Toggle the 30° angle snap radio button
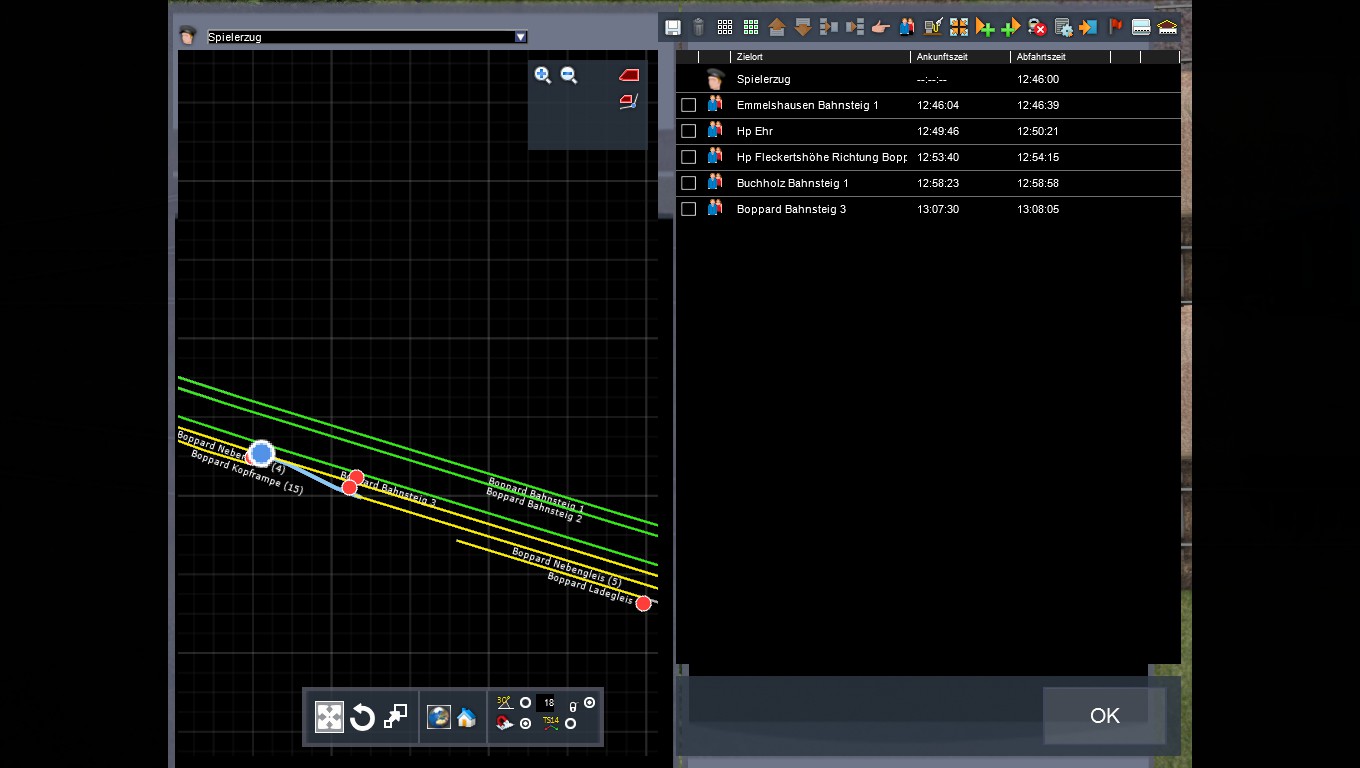 tap(525, 703)
